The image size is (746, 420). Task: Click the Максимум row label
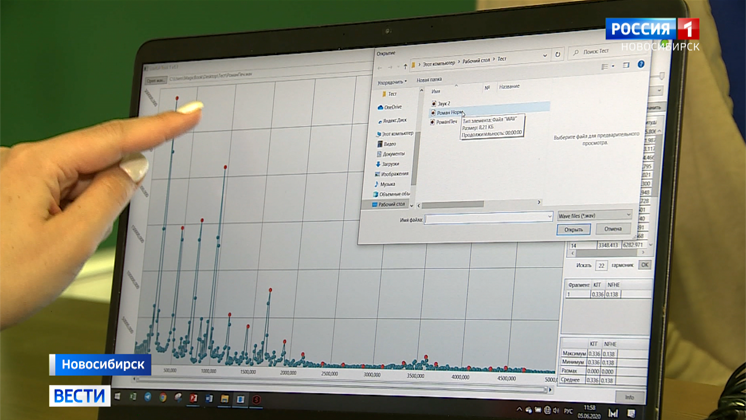[574, 353]
